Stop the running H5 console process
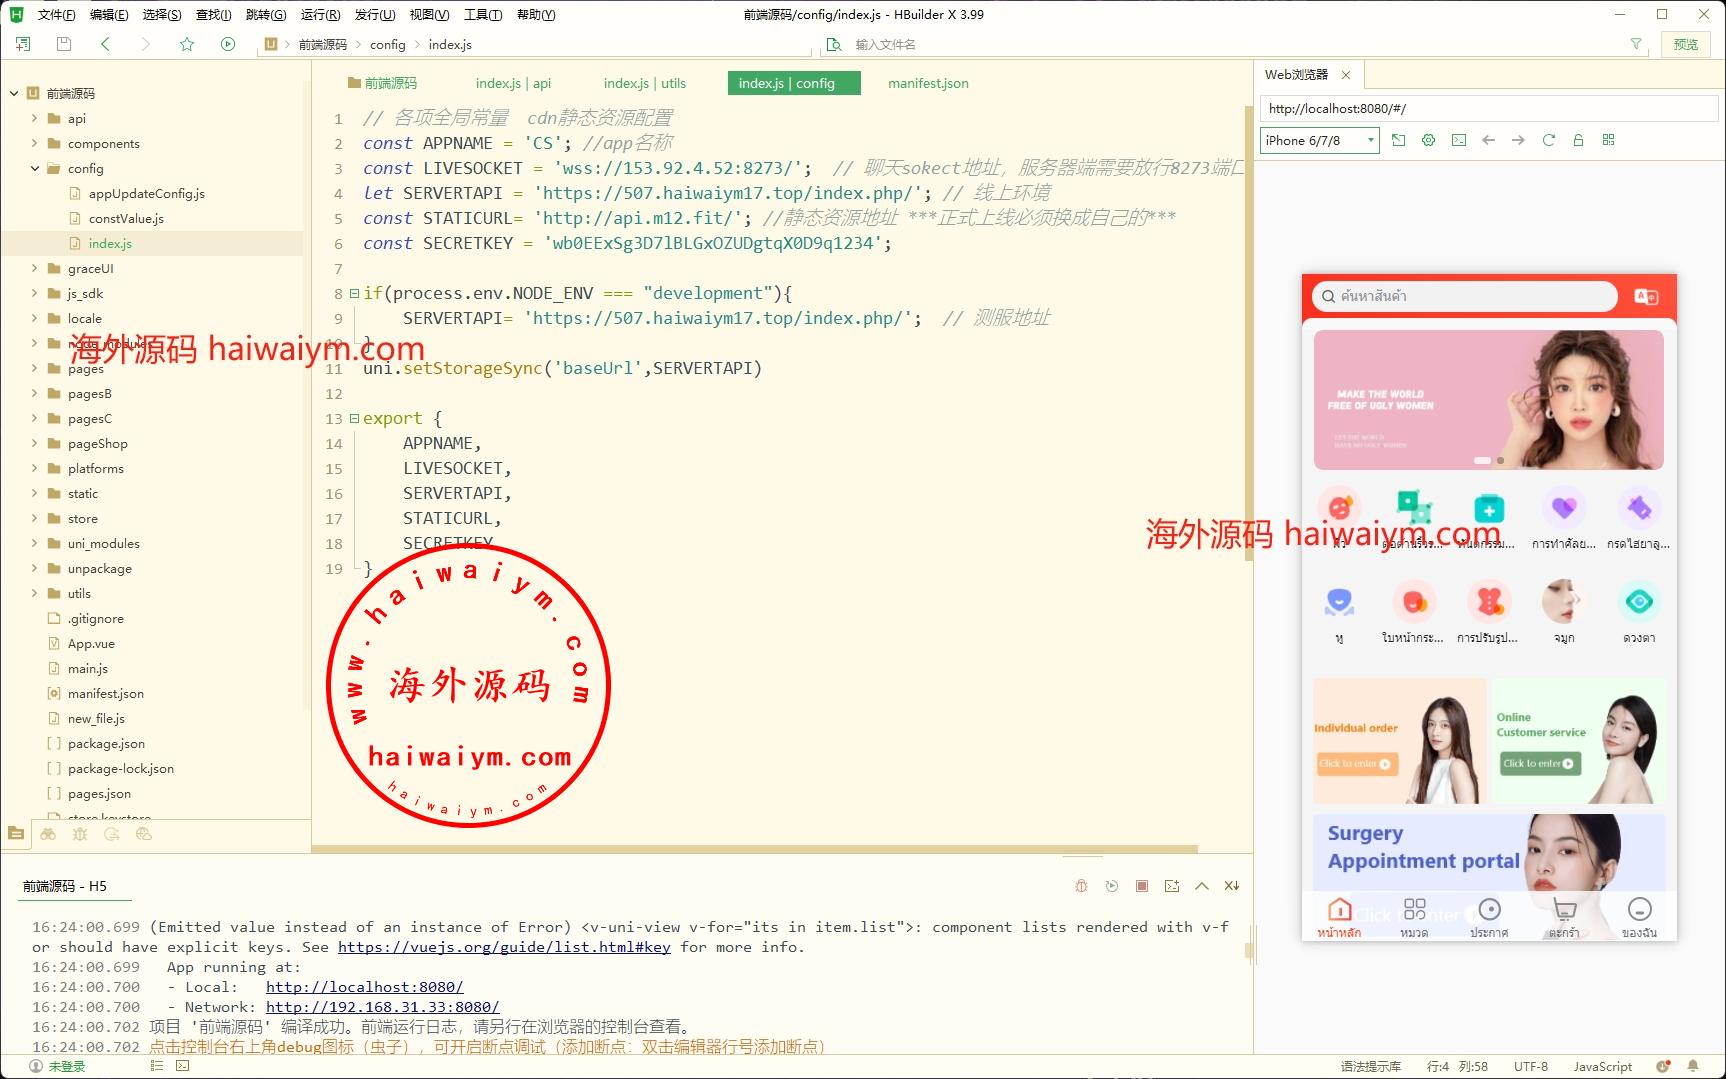1726x1079 pixels. coord(1142,886)
